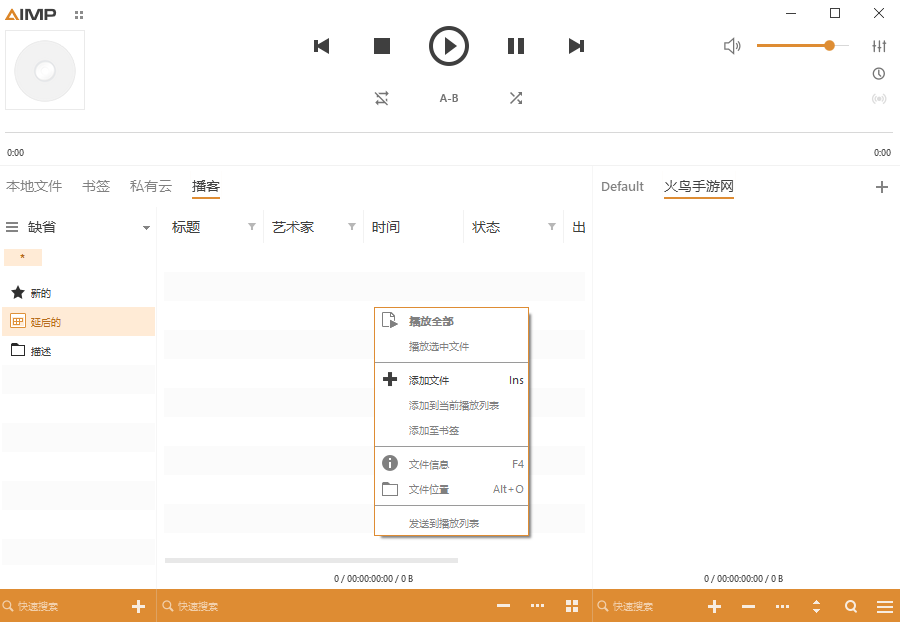Click the Previous track button
The image size is (900, 622).
click(x=321, y=46)
